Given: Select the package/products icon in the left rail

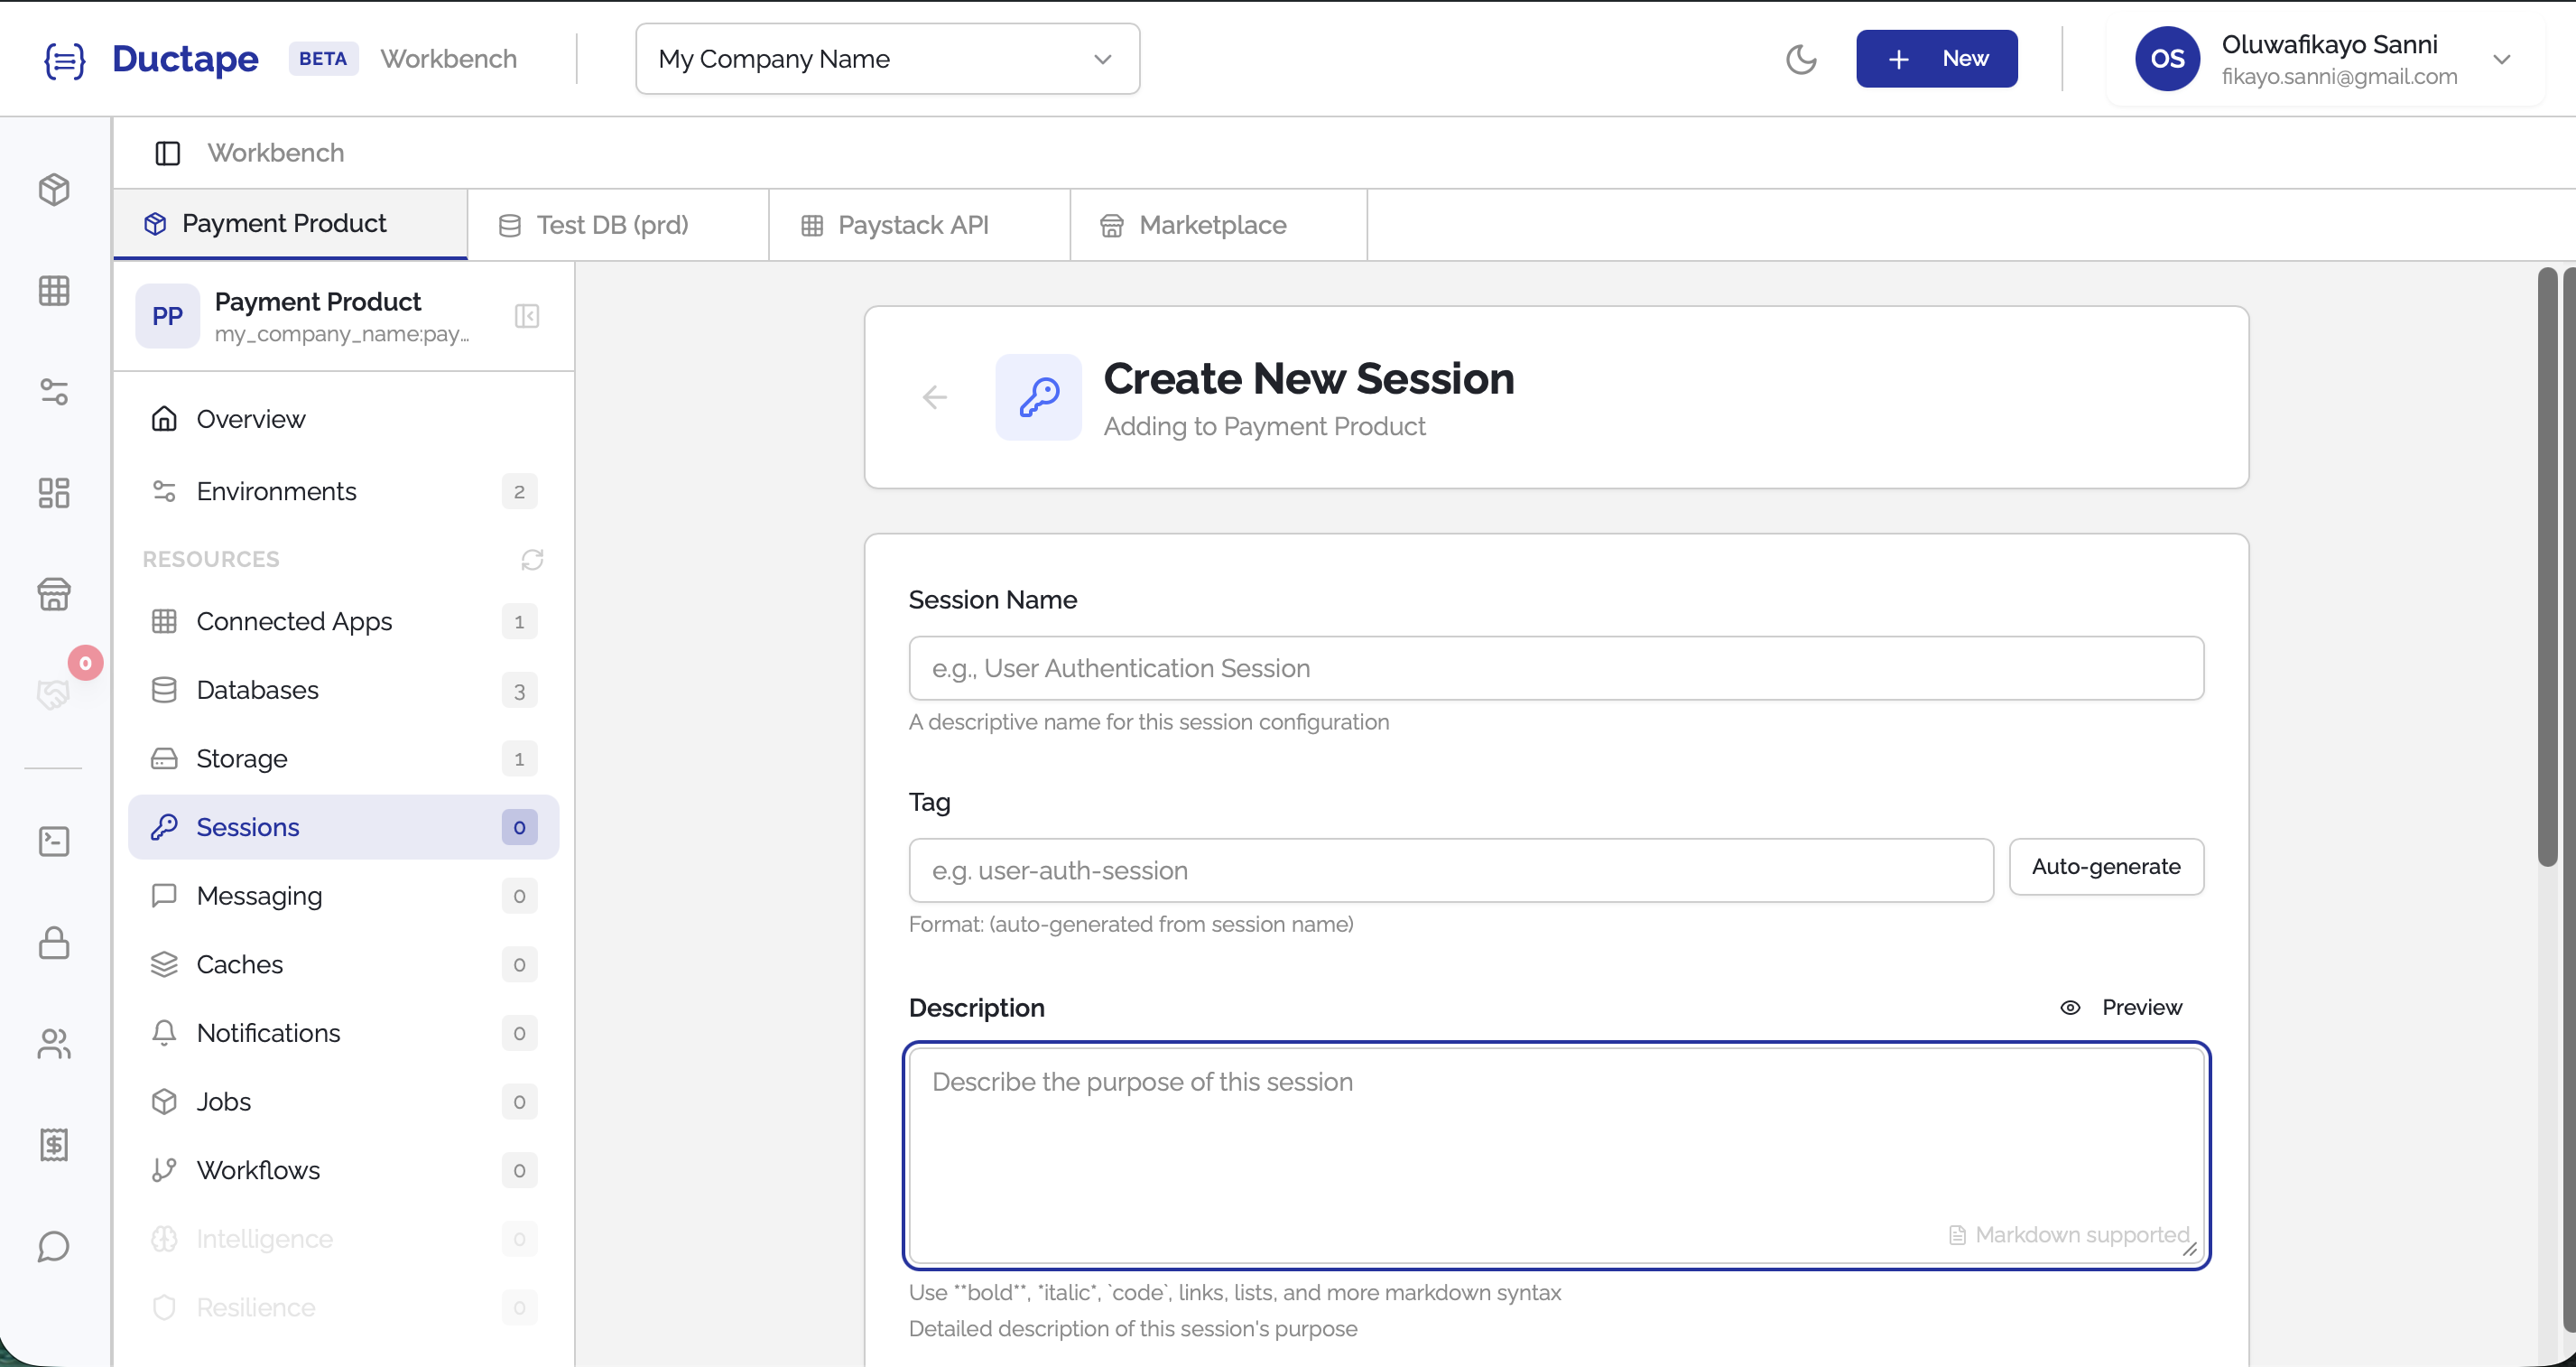Looking at the screenshot, I should [x=54, y=189].
